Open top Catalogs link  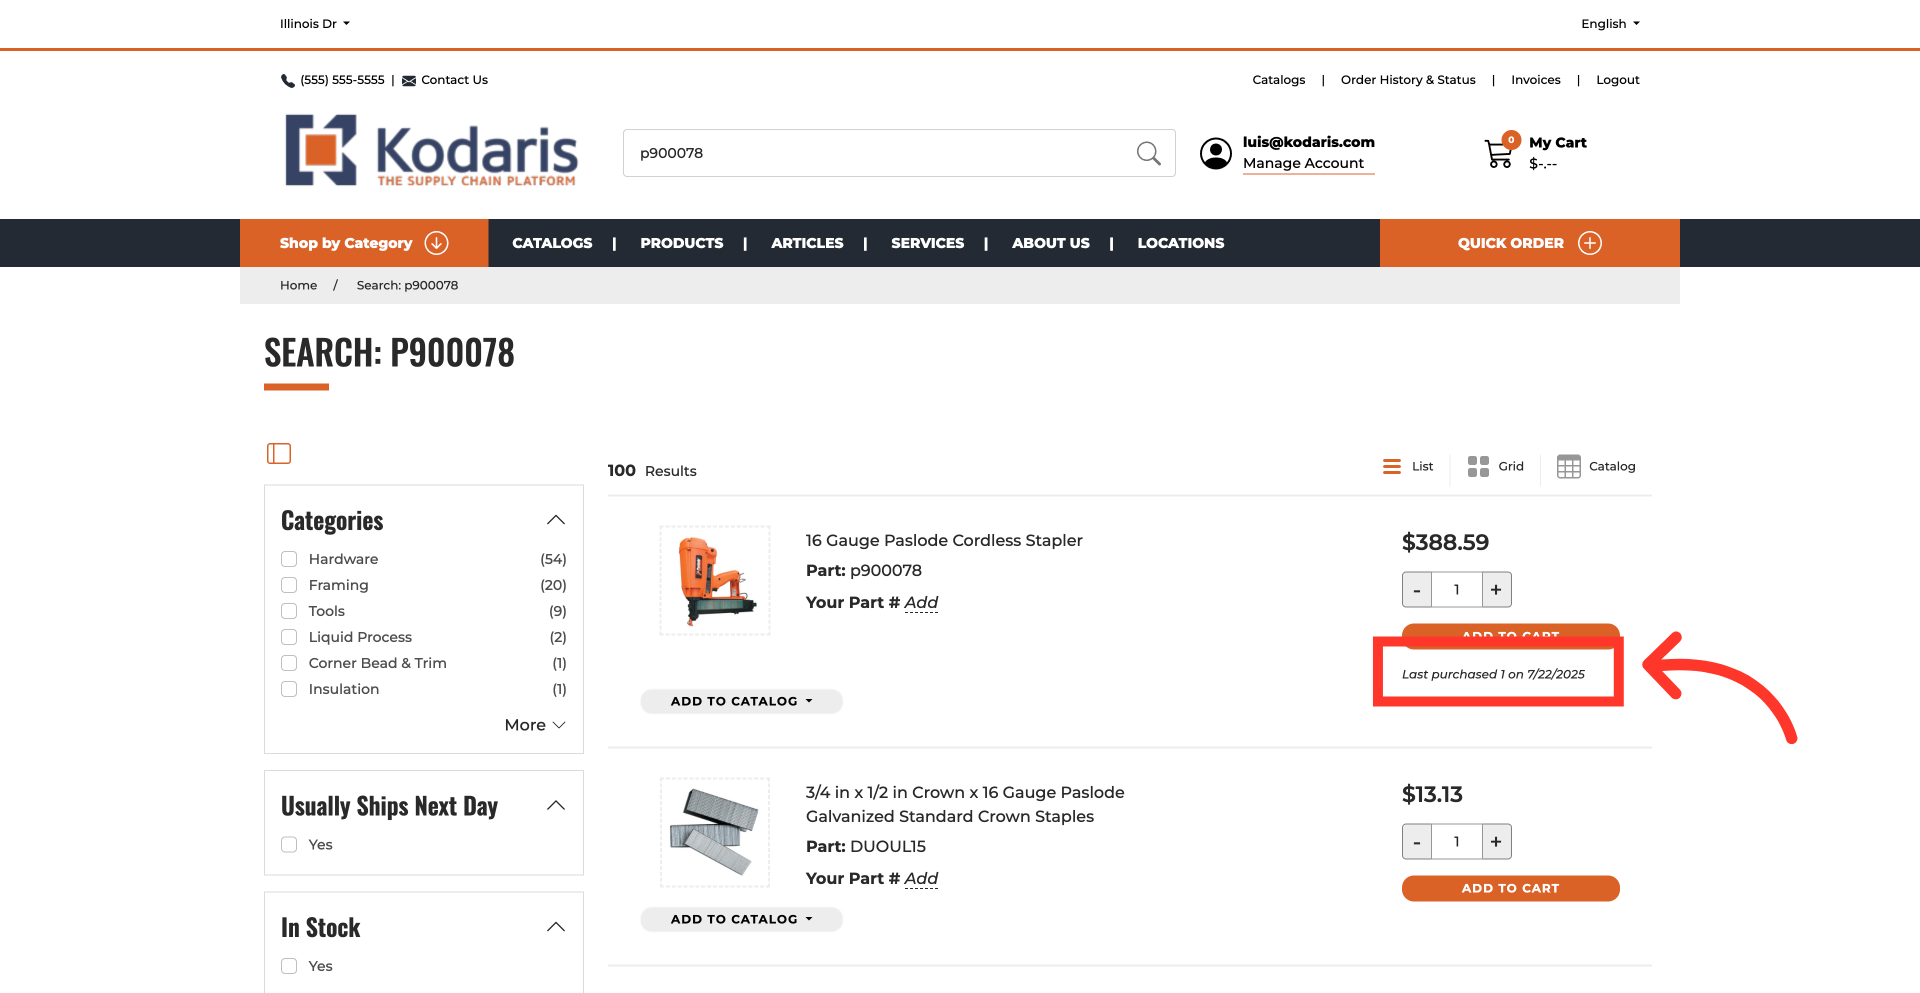1279,80
